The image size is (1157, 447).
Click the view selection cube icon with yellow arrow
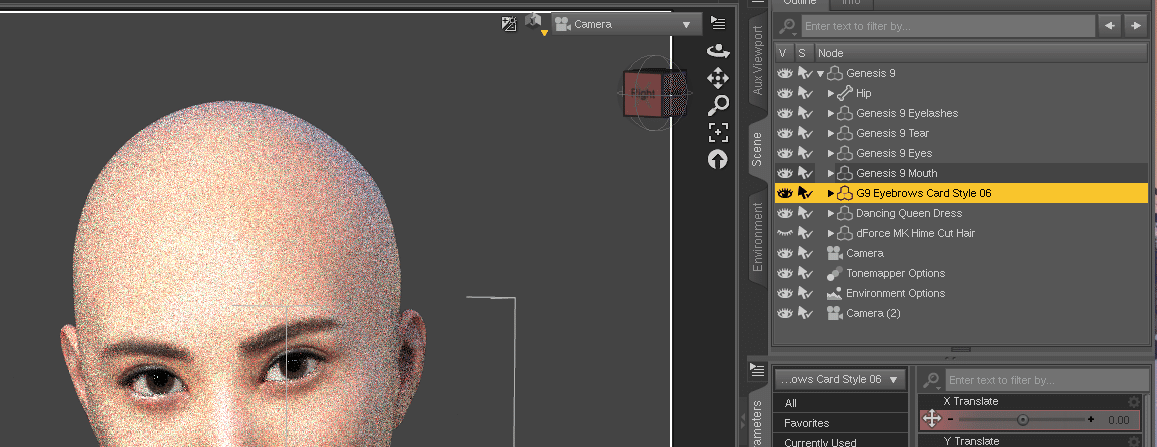coord(534,23)
